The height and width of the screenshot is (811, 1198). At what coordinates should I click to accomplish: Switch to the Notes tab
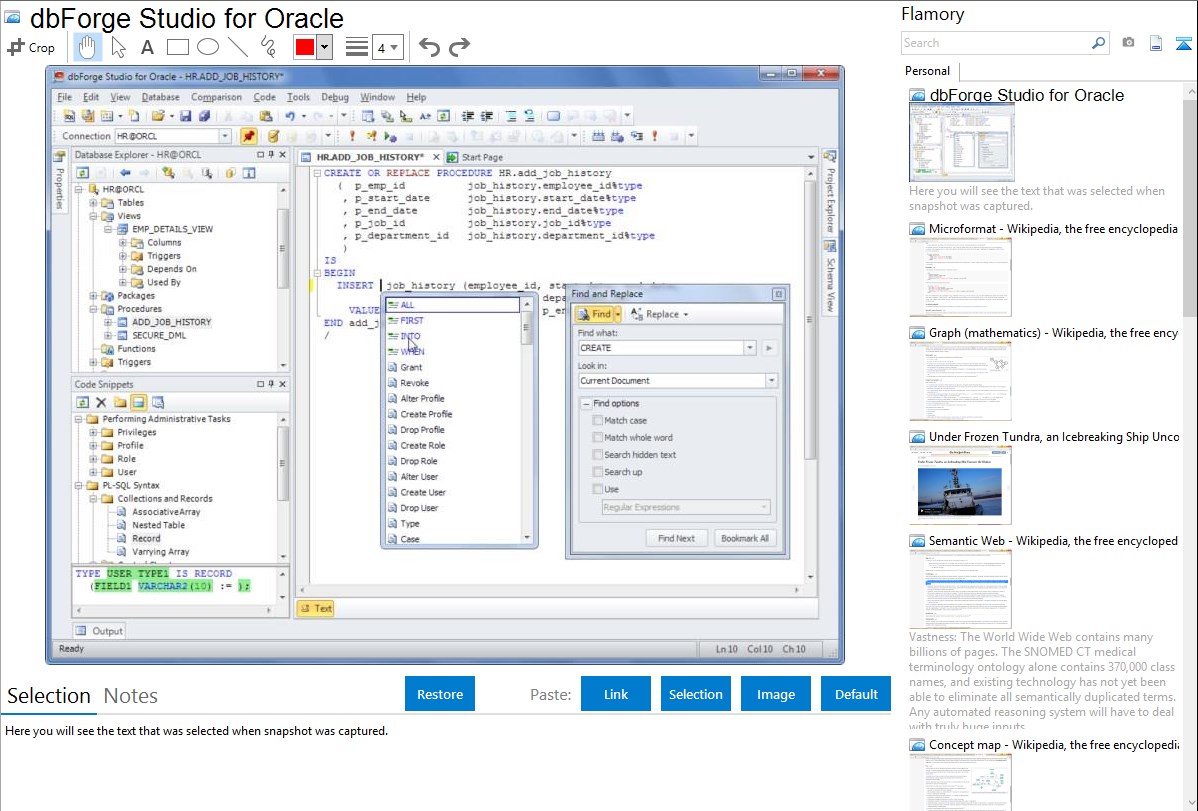(131, 696)
